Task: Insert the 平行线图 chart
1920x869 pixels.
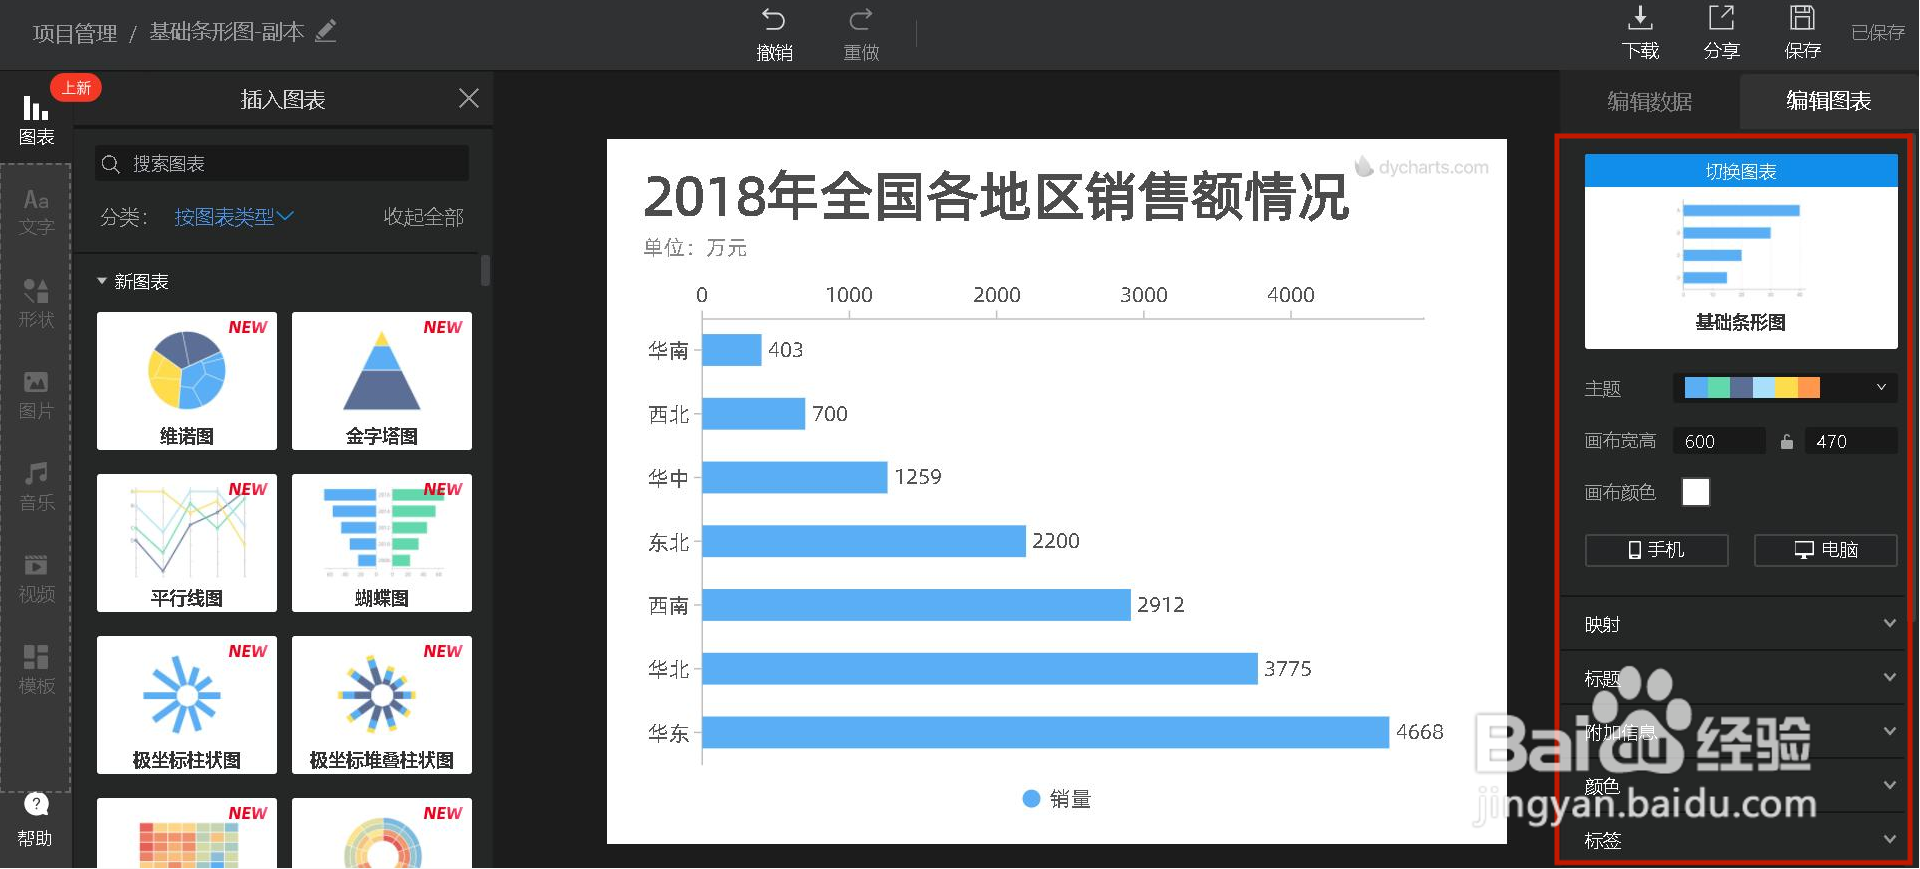Action: click(x=187, y=543)
